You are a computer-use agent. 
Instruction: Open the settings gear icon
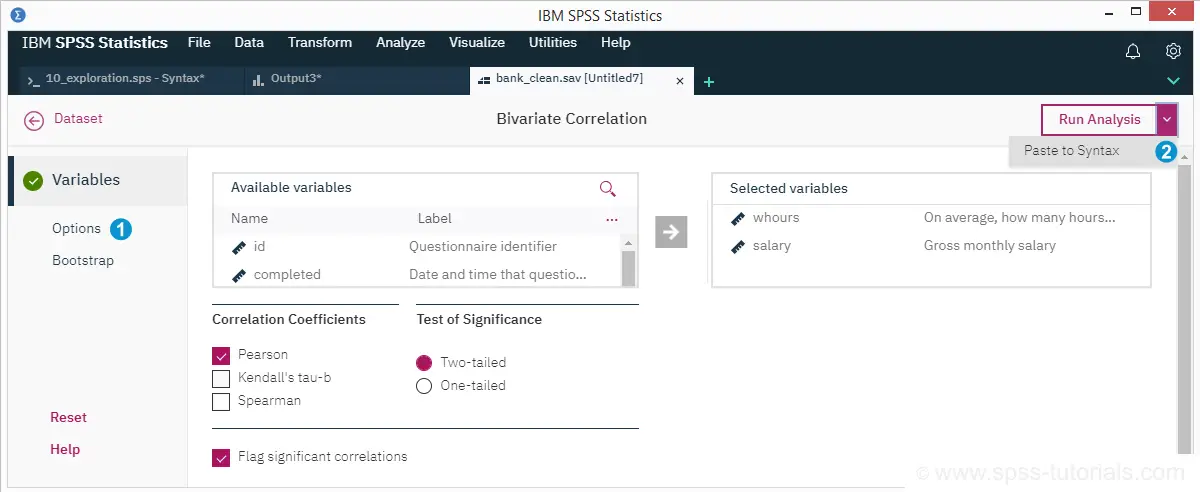pos(1174,51)
